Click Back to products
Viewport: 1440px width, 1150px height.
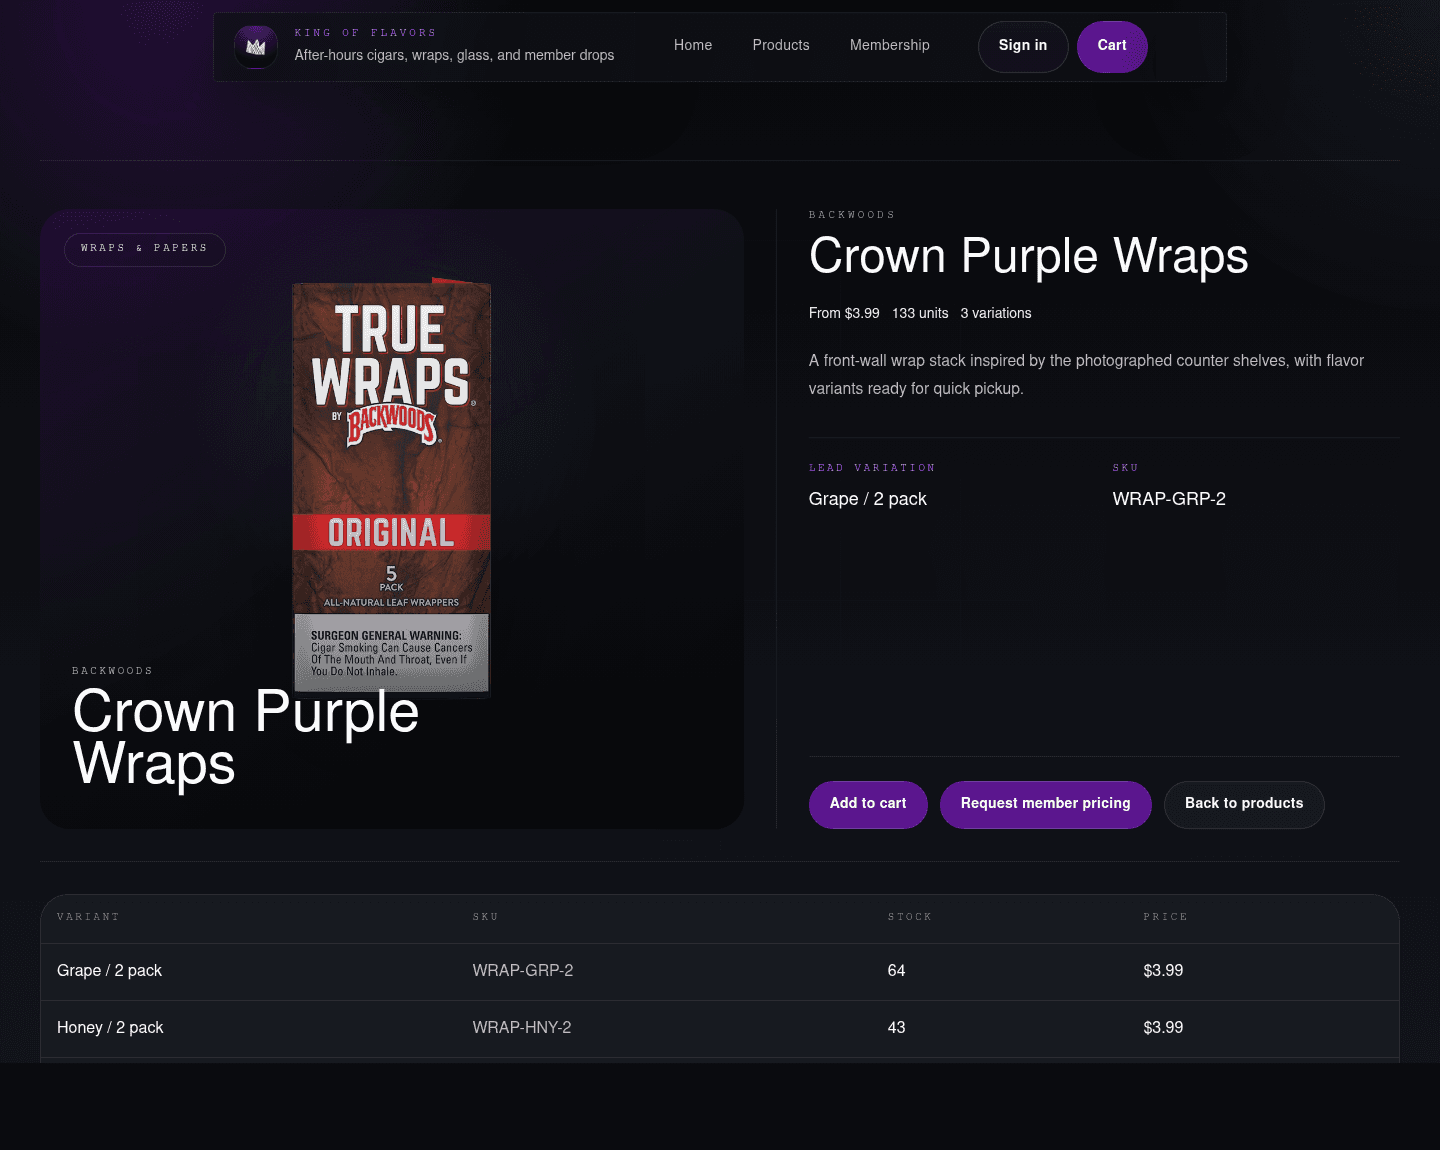tap(1244, 804)
